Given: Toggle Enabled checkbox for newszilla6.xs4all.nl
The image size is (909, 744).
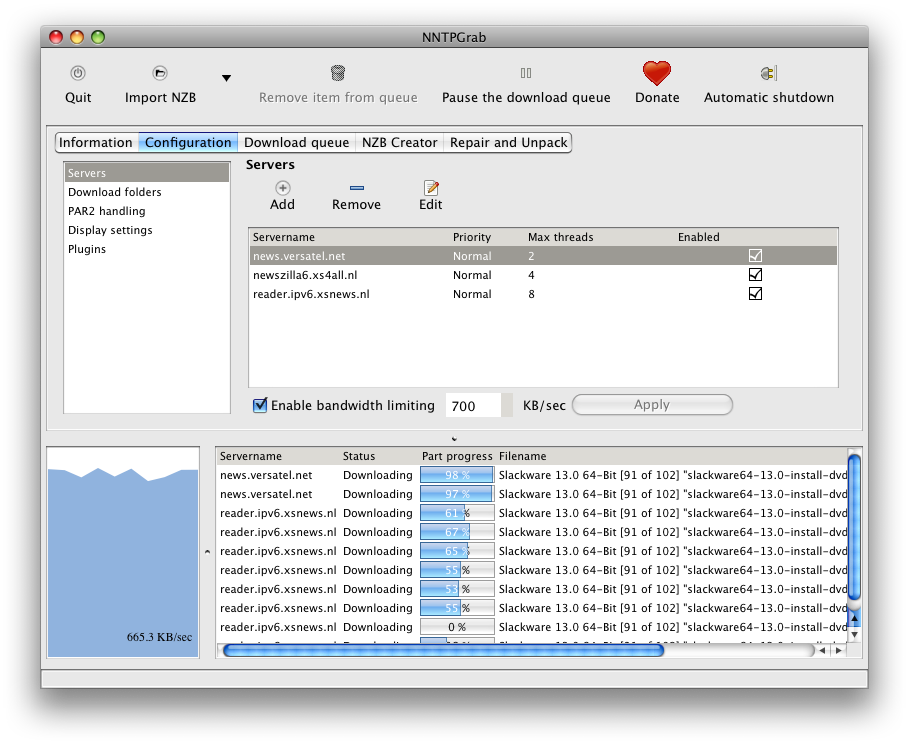Looking at the screenshot, I should (755, 275).
